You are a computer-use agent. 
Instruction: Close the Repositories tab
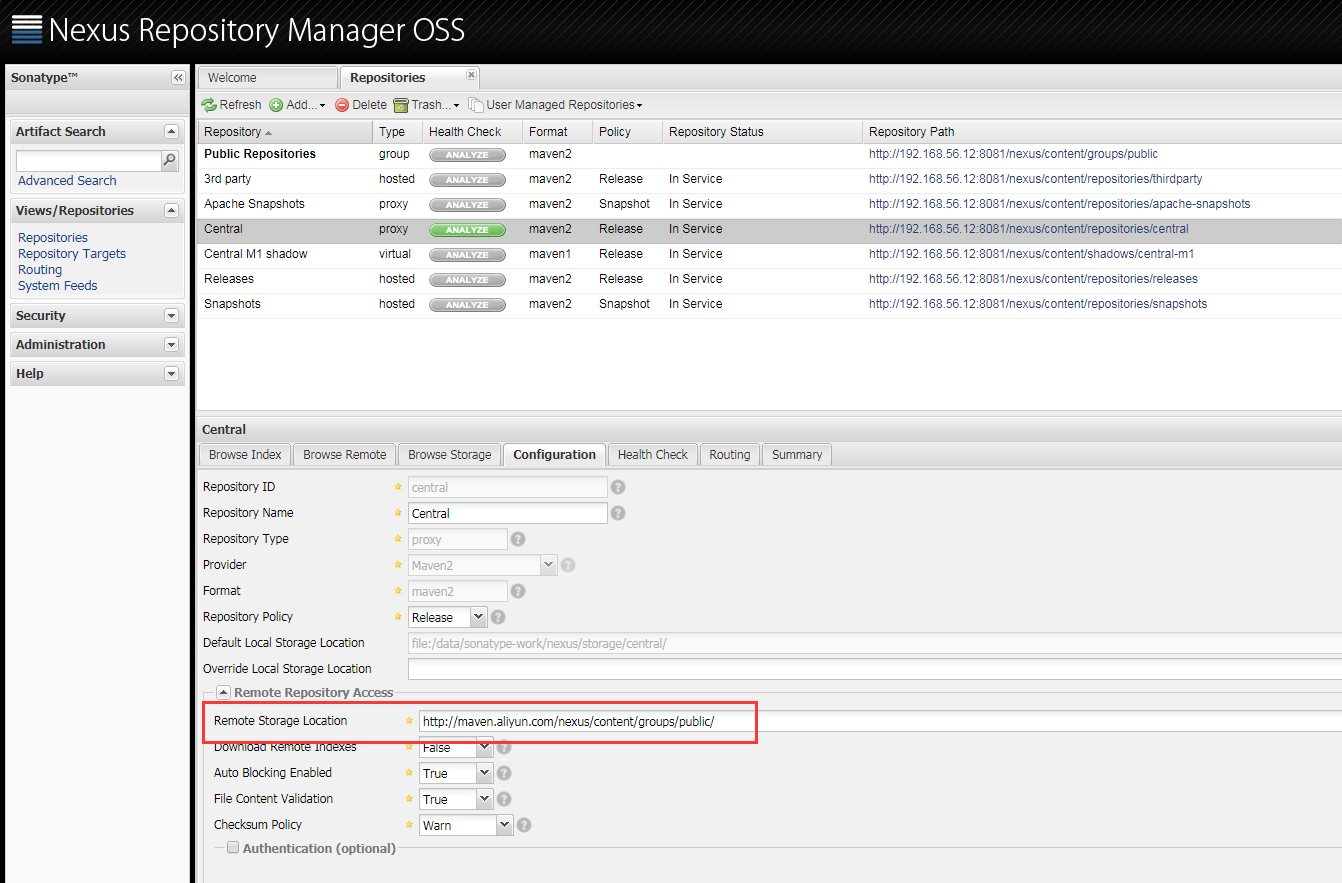click(471, 75)
